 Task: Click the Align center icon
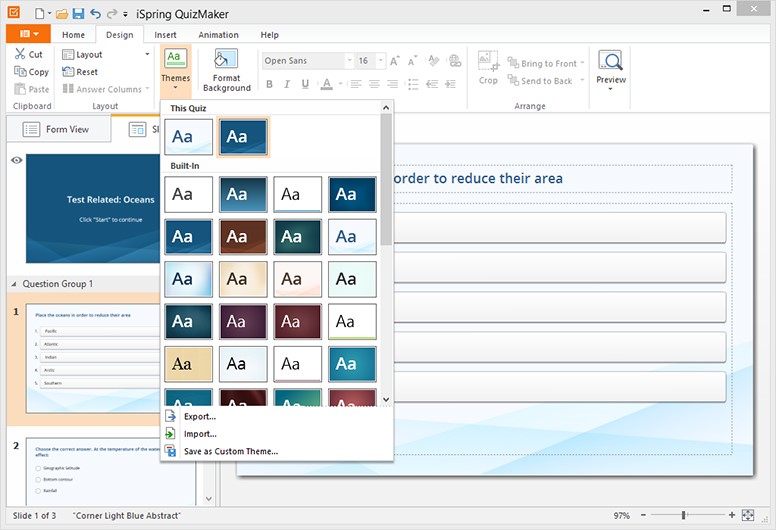(x=374, y=84)
